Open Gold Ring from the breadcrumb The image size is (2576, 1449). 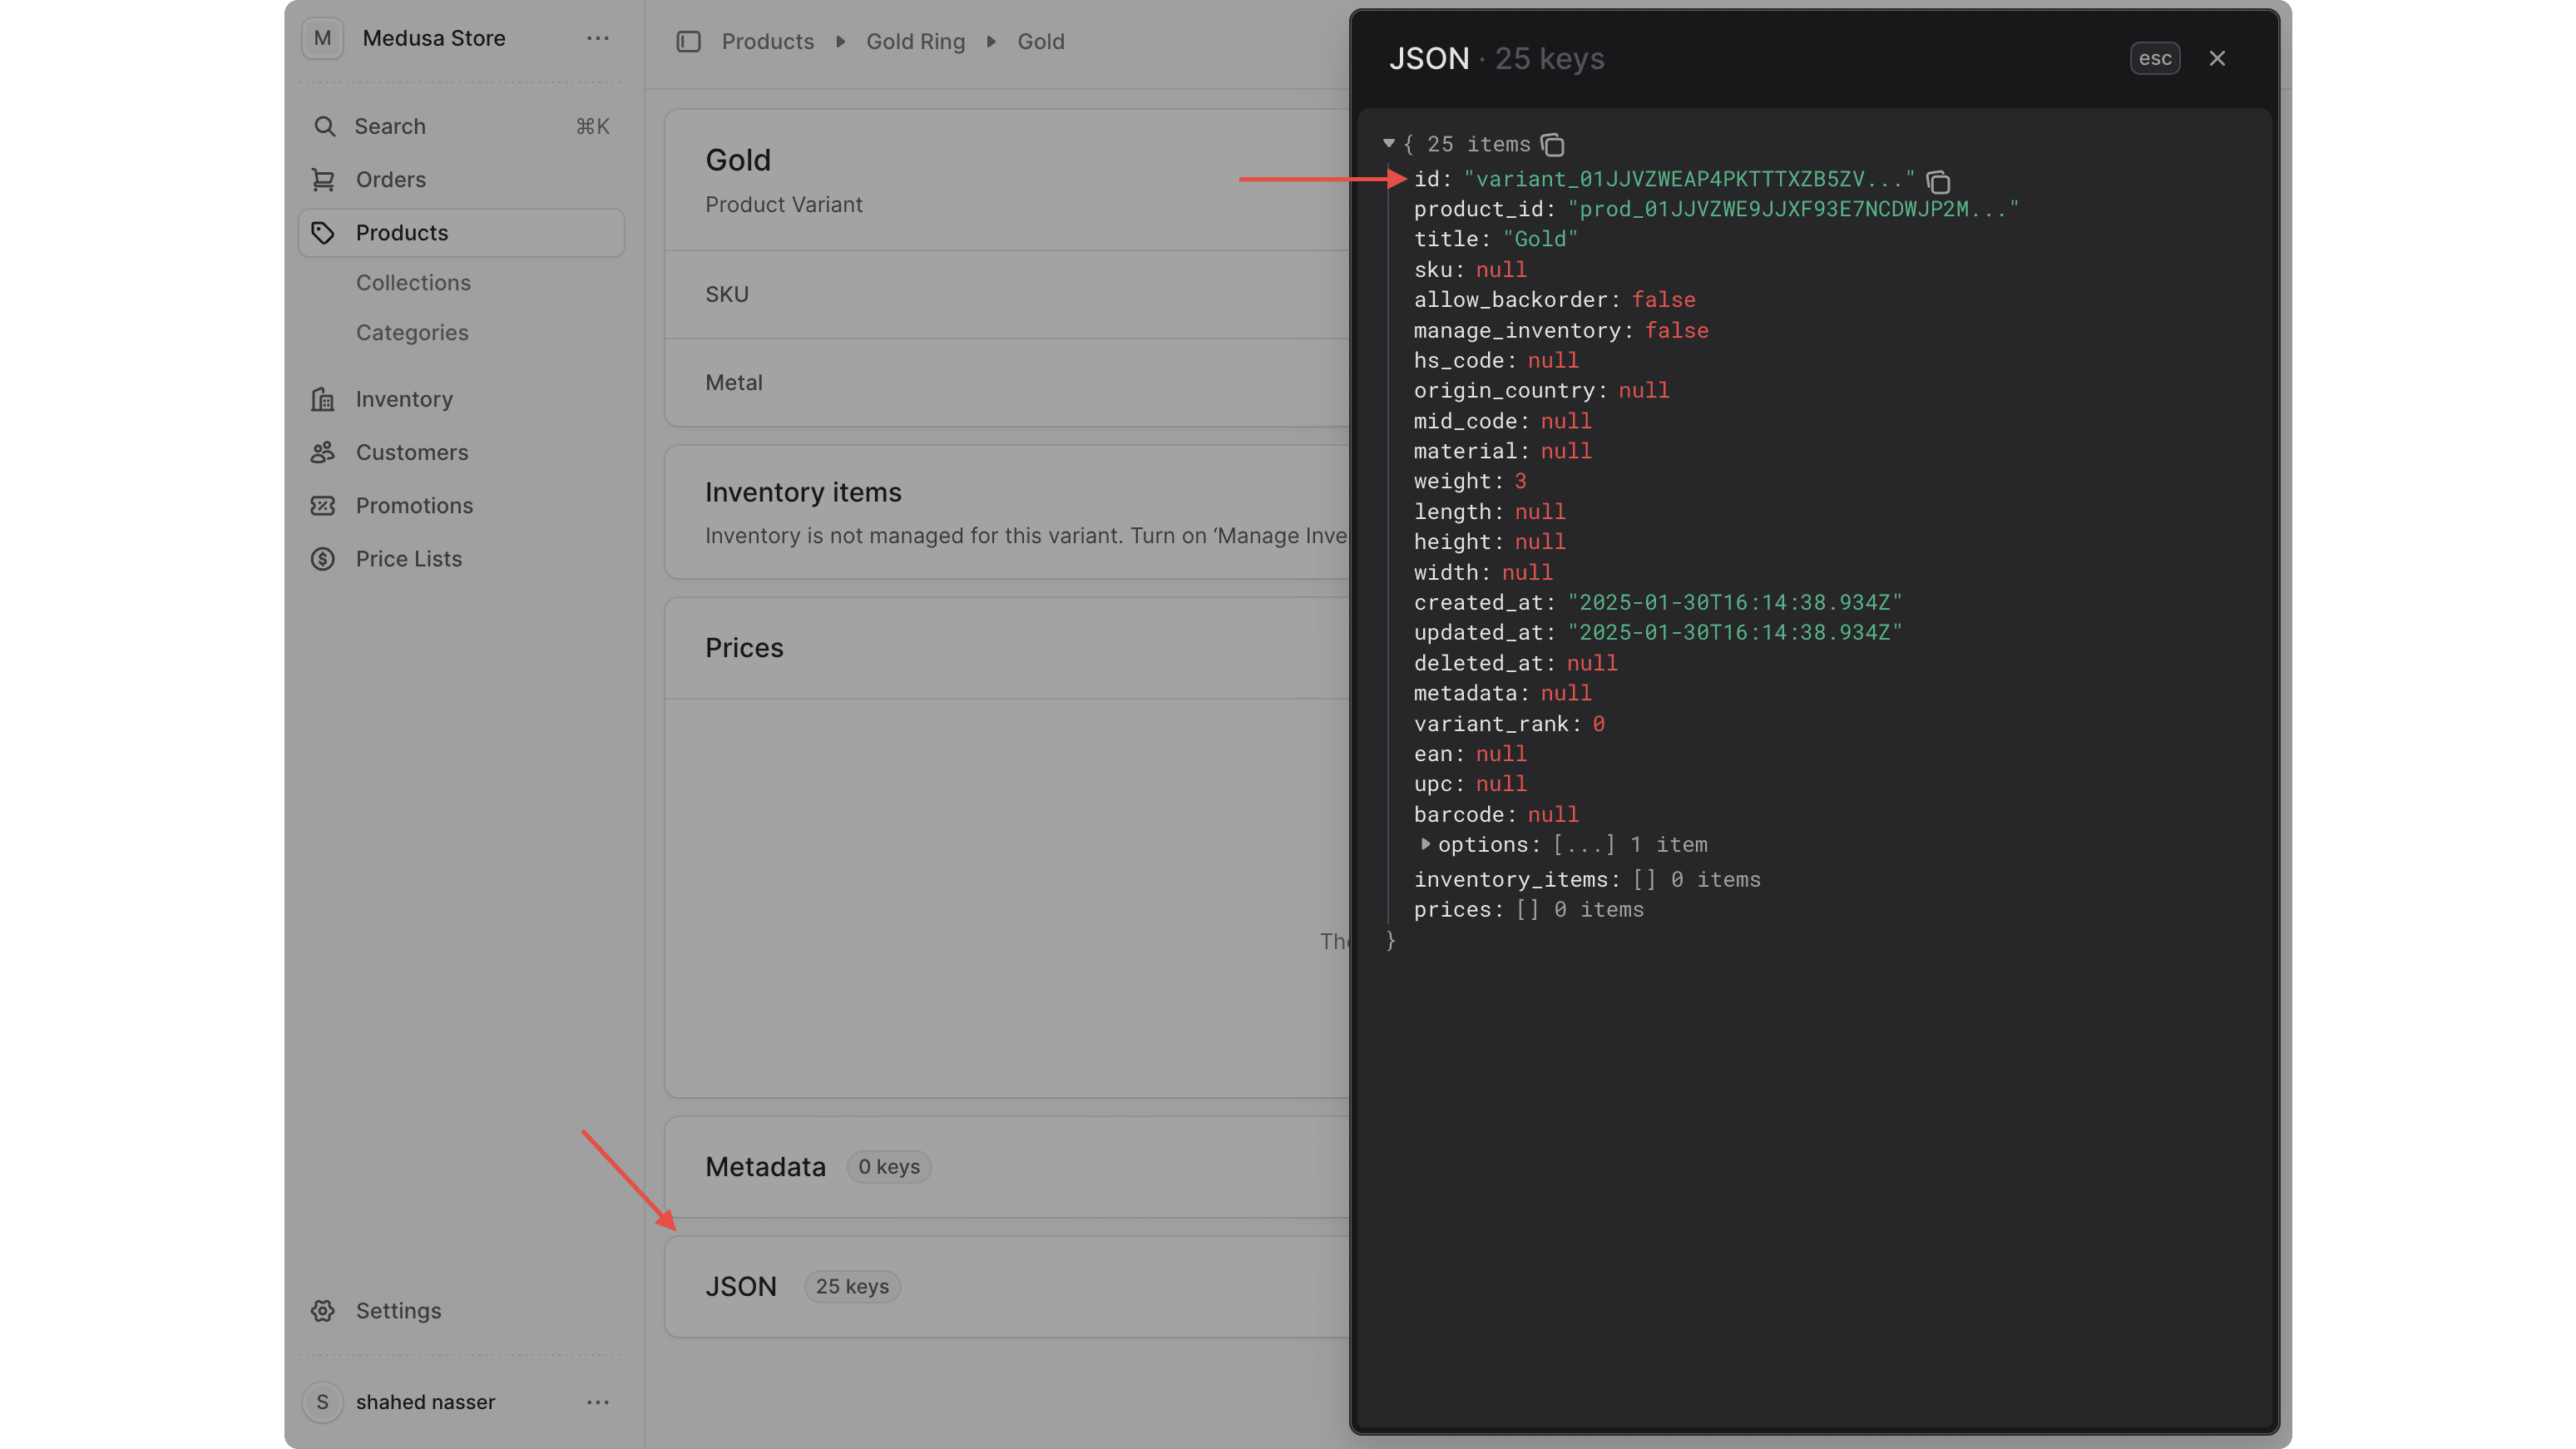(x=915, y=41)
